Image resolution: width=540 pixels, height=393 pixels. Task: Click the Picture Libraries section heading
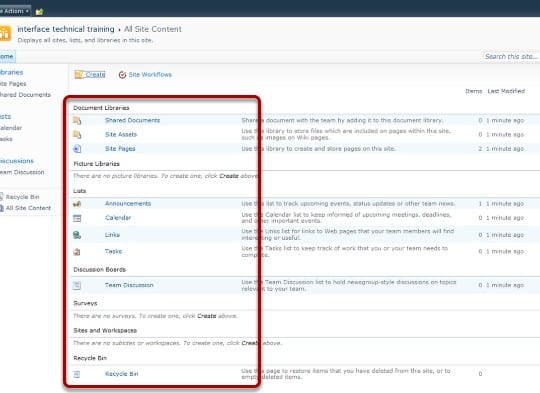(96, 164)
